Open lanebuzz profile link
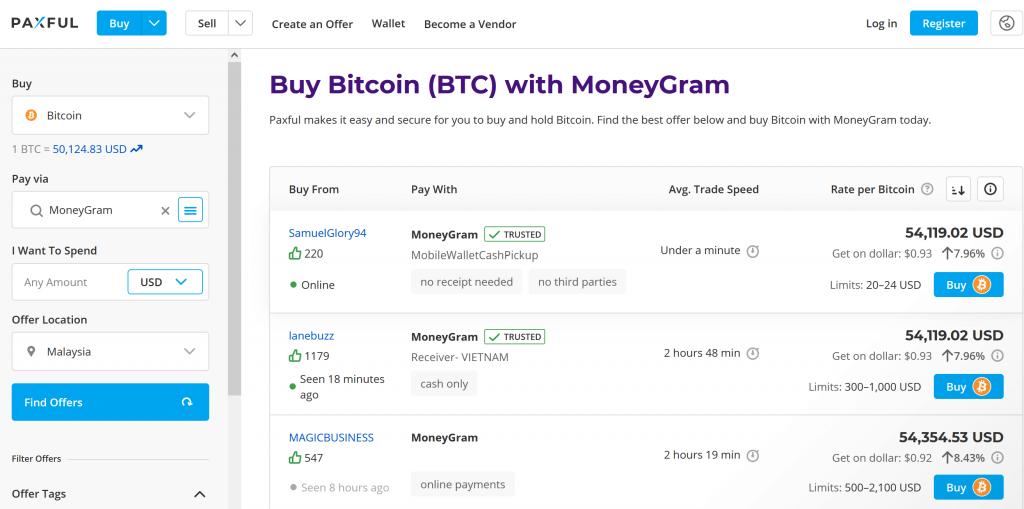Image resolution: width=1024 pixels, height=509 pixels. click(312, 336)
